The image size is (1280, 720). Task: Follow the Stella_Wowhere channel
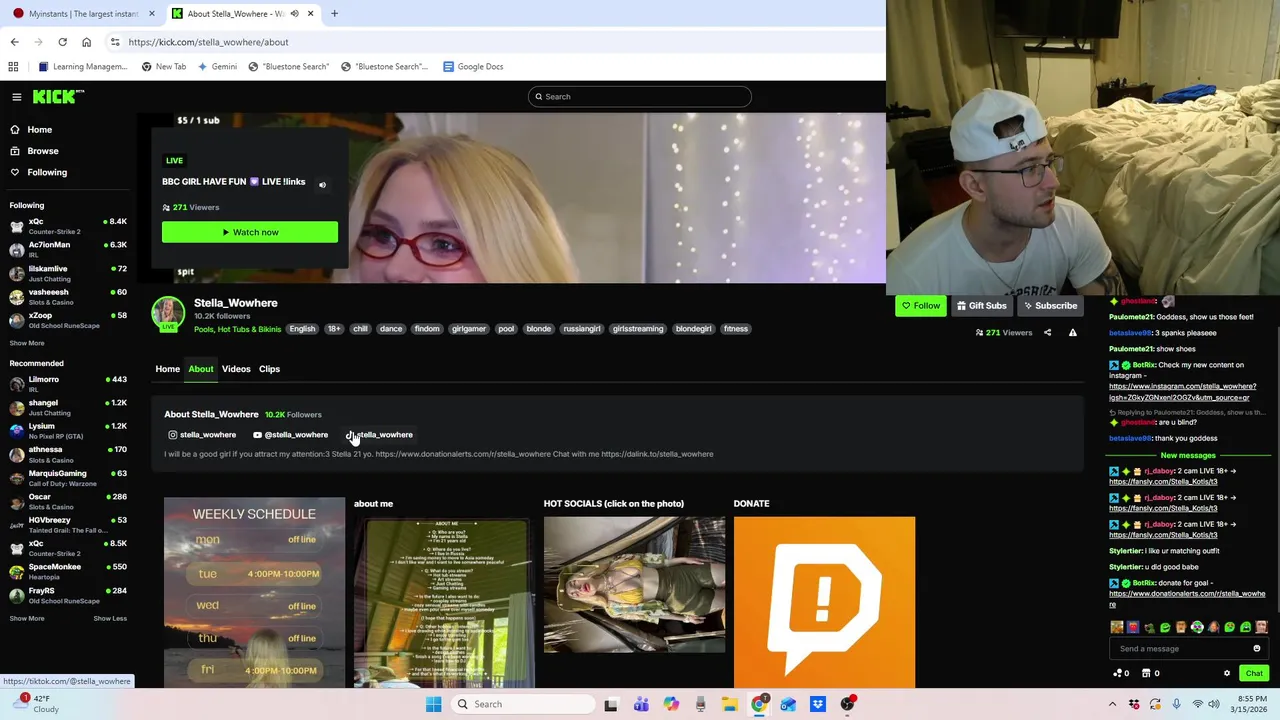tap(920, 306)
